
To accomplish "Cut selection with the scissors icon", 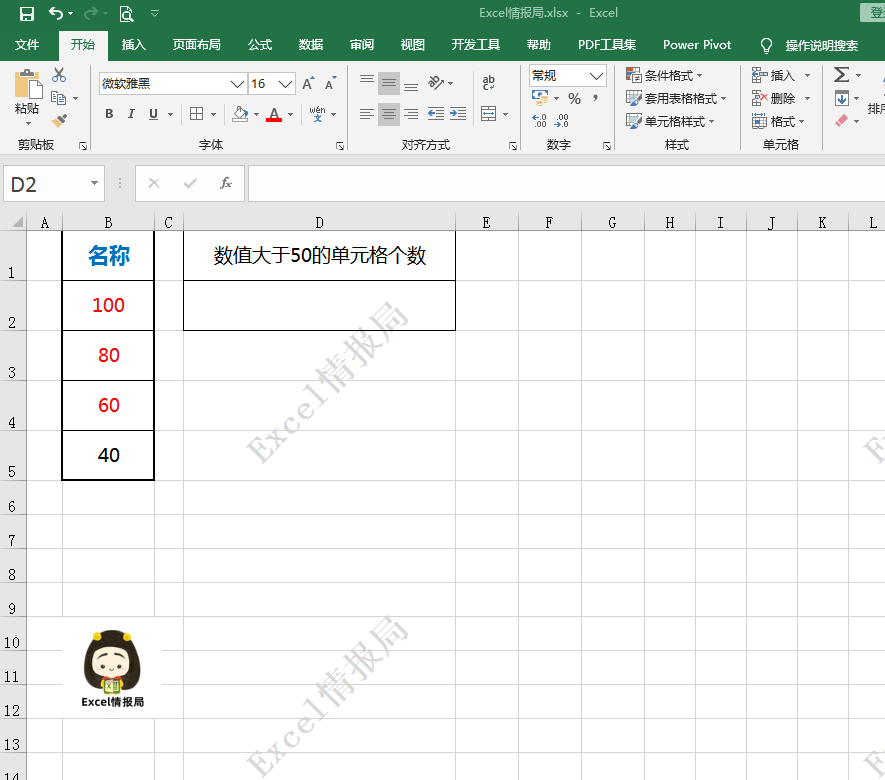I will click(x=59, y=75).
